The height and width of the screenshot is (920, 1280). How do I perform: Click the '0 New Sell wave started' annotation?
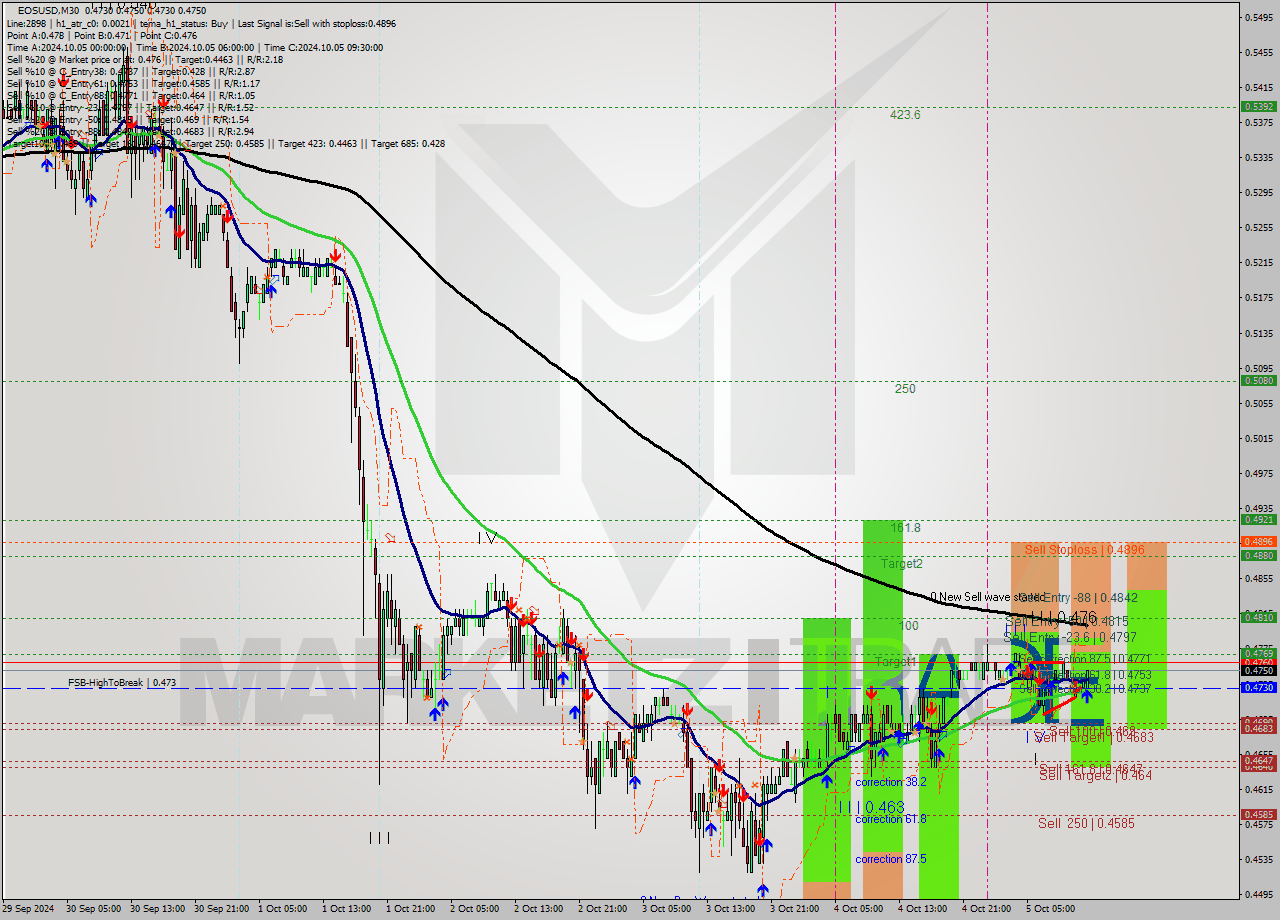coord(988,597)
